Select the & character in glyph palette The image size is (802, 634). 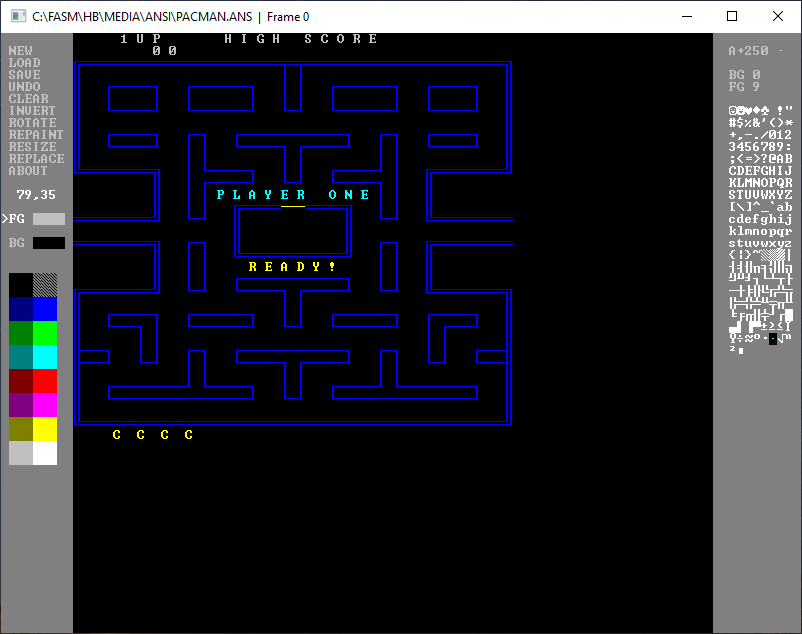[x=756, y=123]
